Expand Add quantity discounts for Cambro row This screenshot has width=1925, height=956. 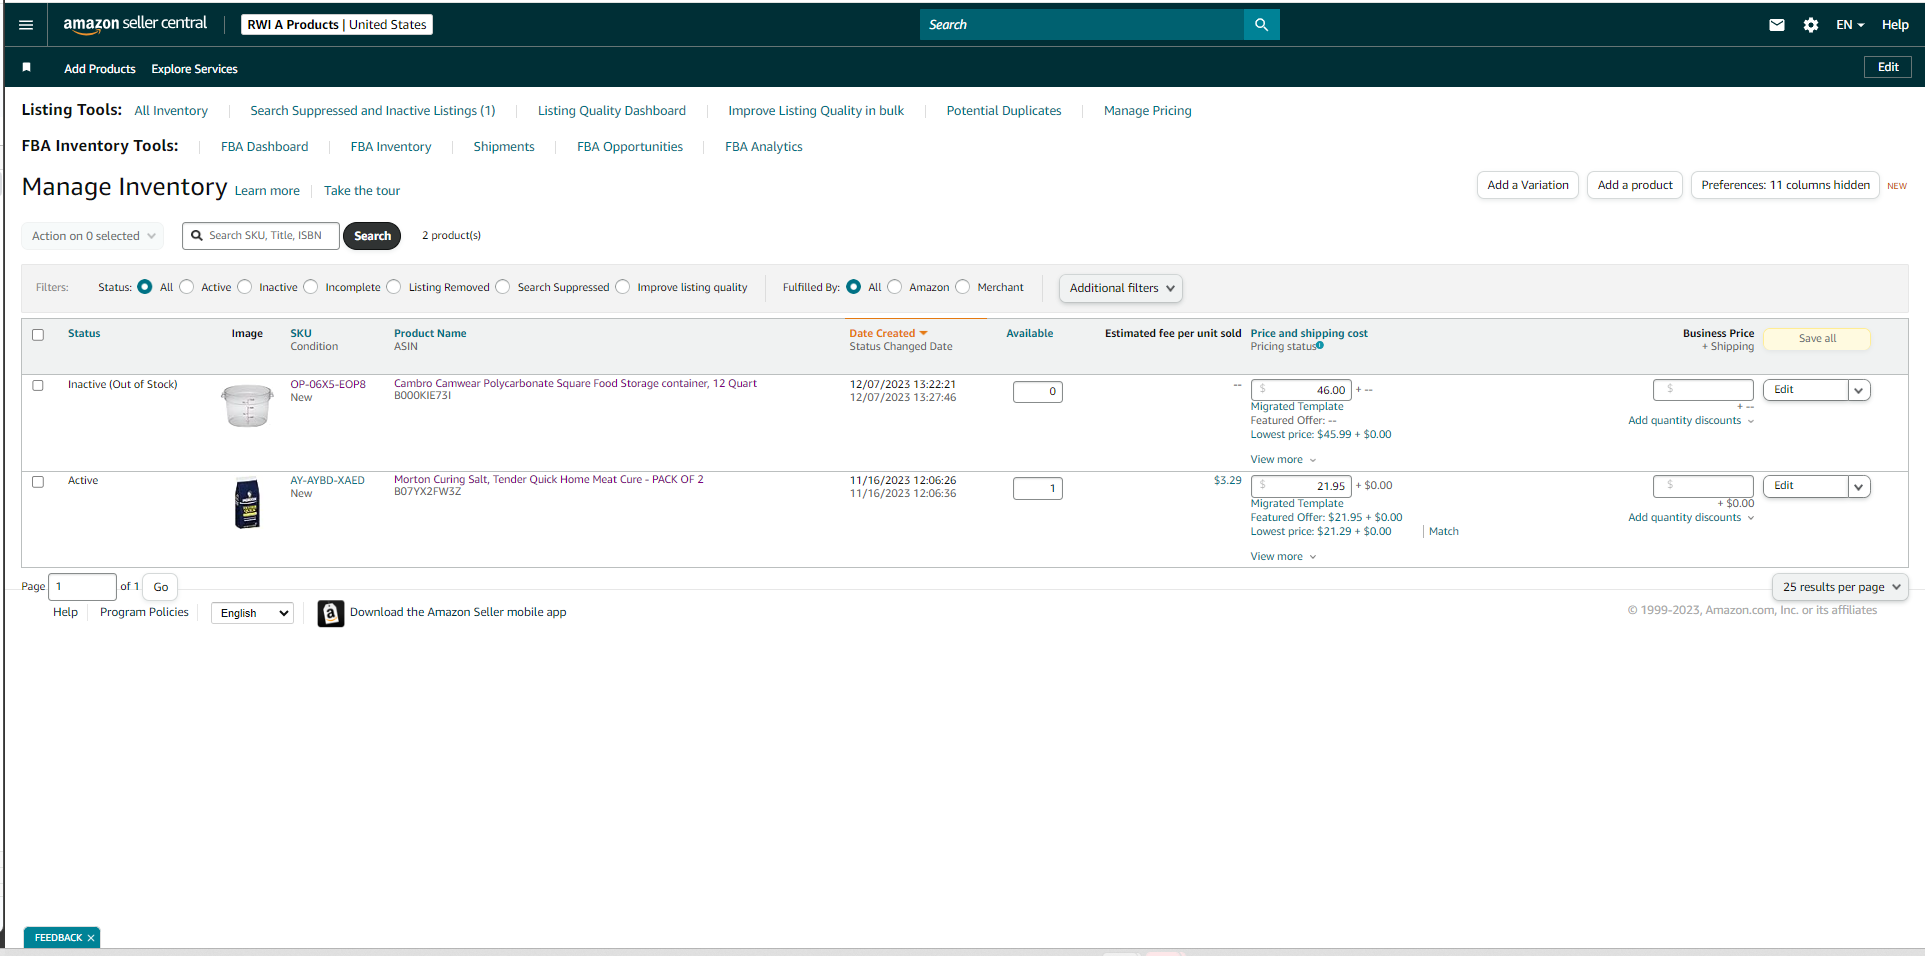[x=1691, y=421]
